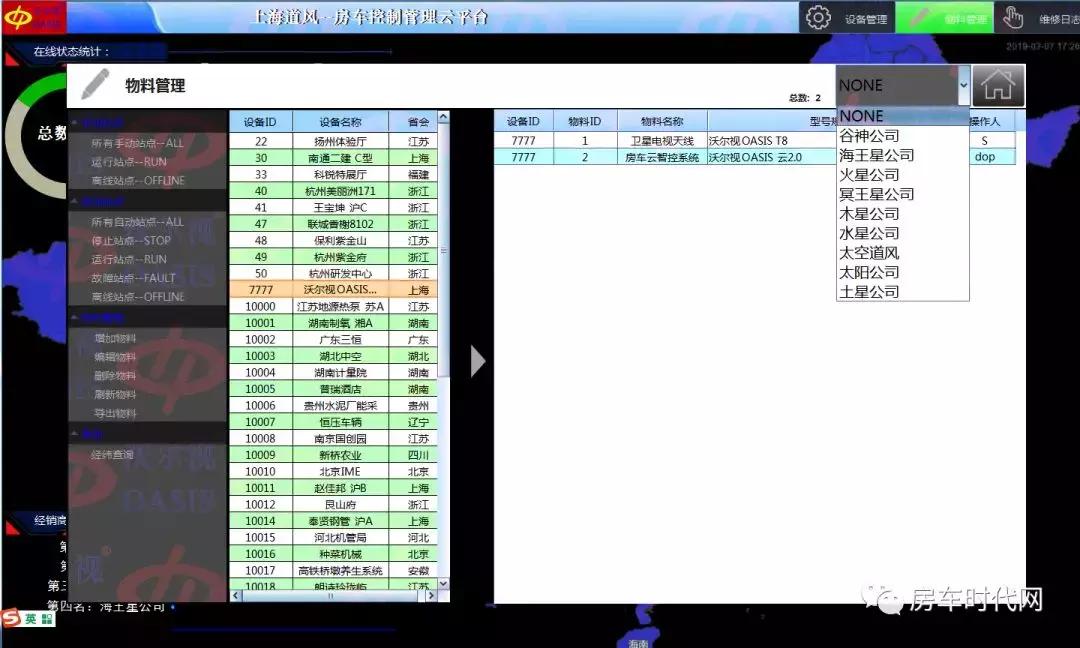Select material row 房车云智控系统
The image size is (1080, 648).
754,157
